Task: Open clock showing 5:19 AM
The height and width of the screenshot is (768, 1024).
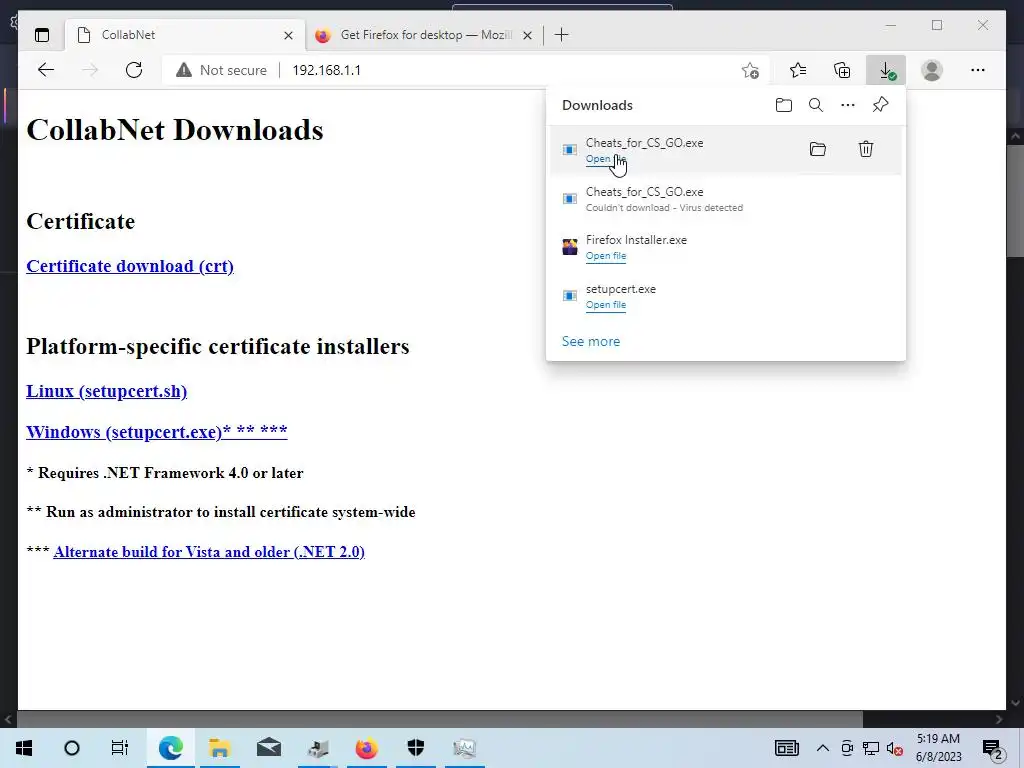Action: pos(938,748)
